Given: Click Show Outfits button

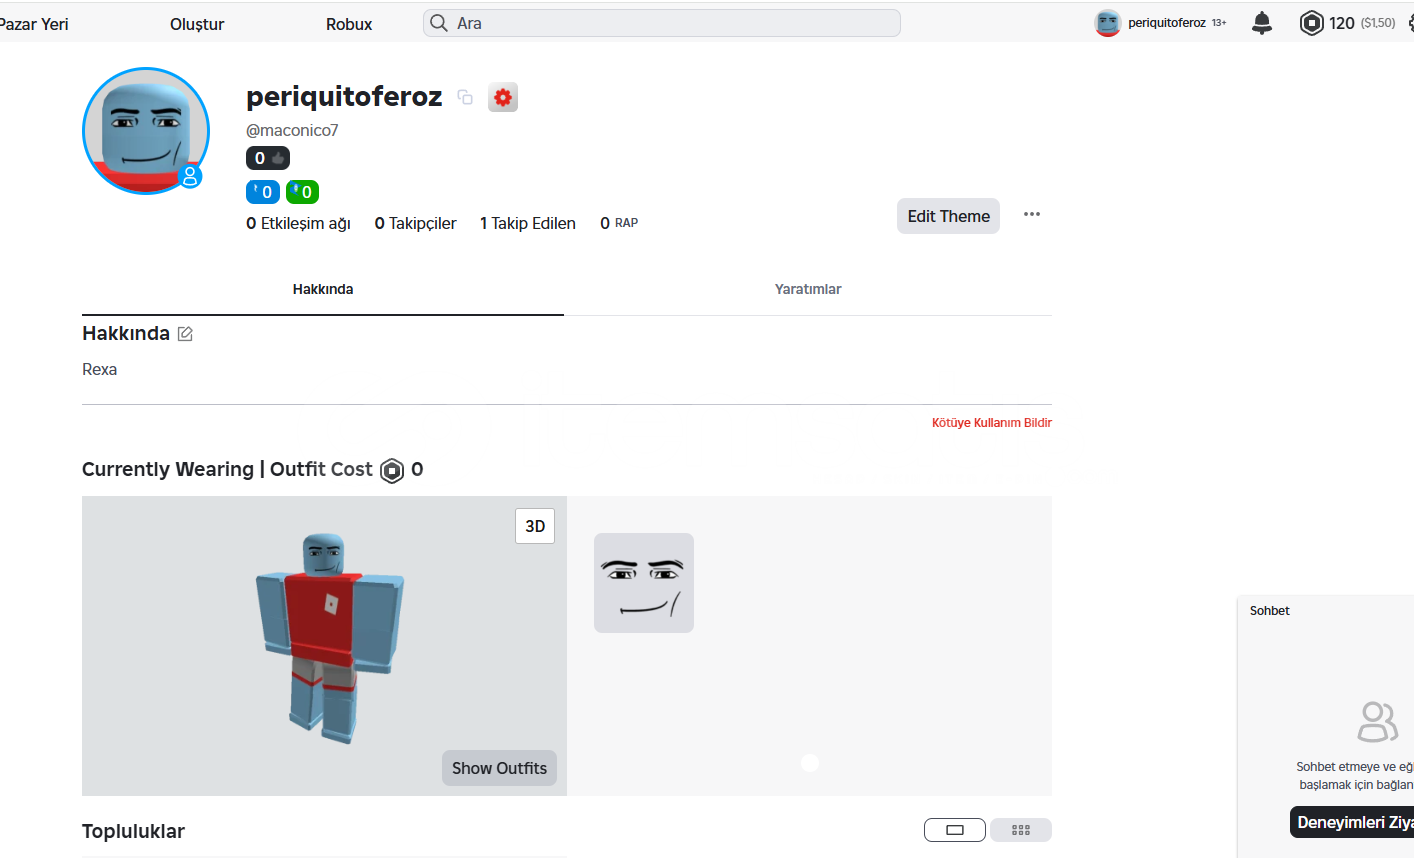Looking at the screenshot, I should point(499,768).
